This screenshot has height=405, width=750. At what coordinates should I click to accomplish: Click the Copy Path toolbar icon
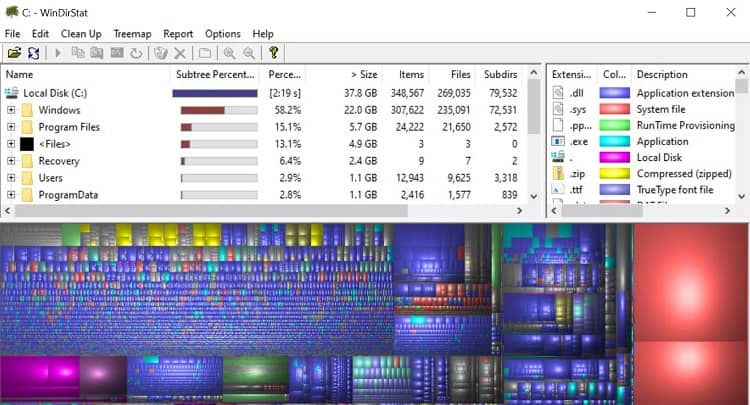click(77, 53)
